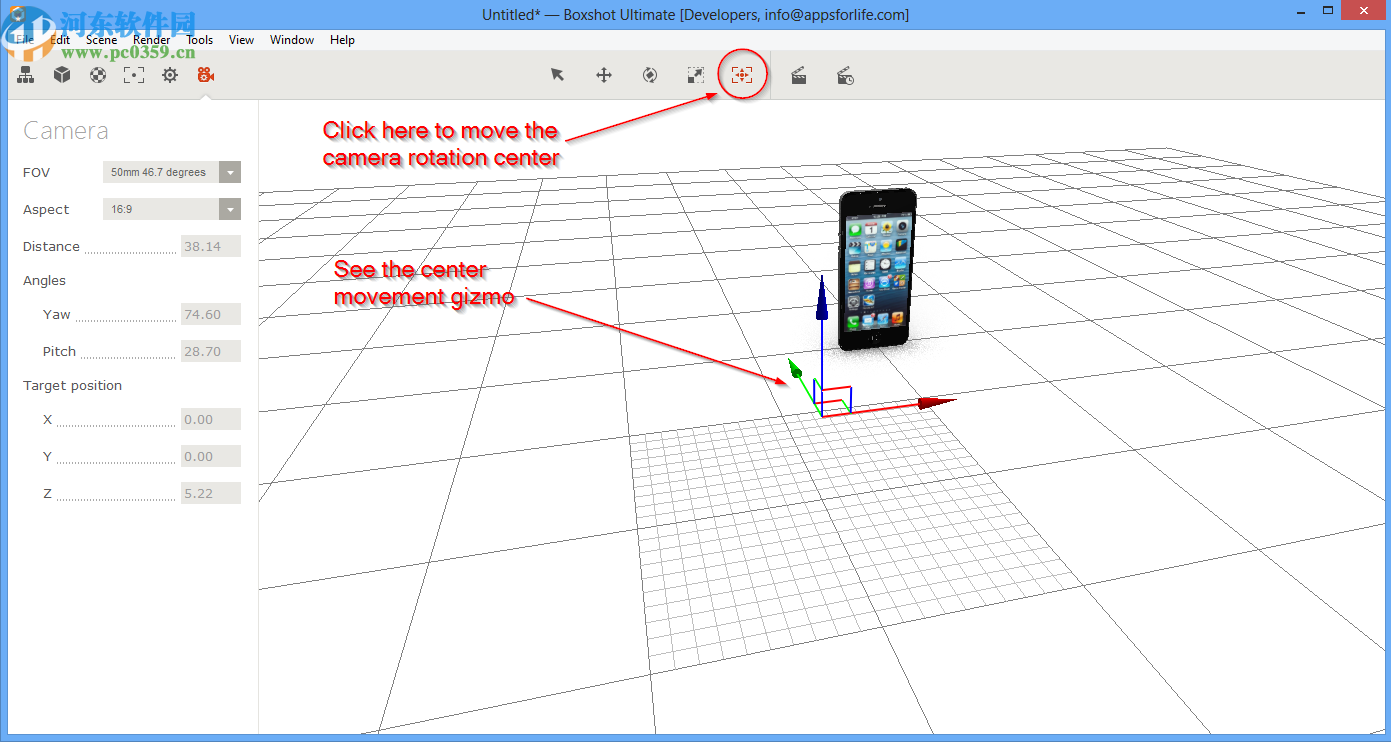Click the Yaw label
This screenshot has width=1391, height=743.
click(57, 314)
